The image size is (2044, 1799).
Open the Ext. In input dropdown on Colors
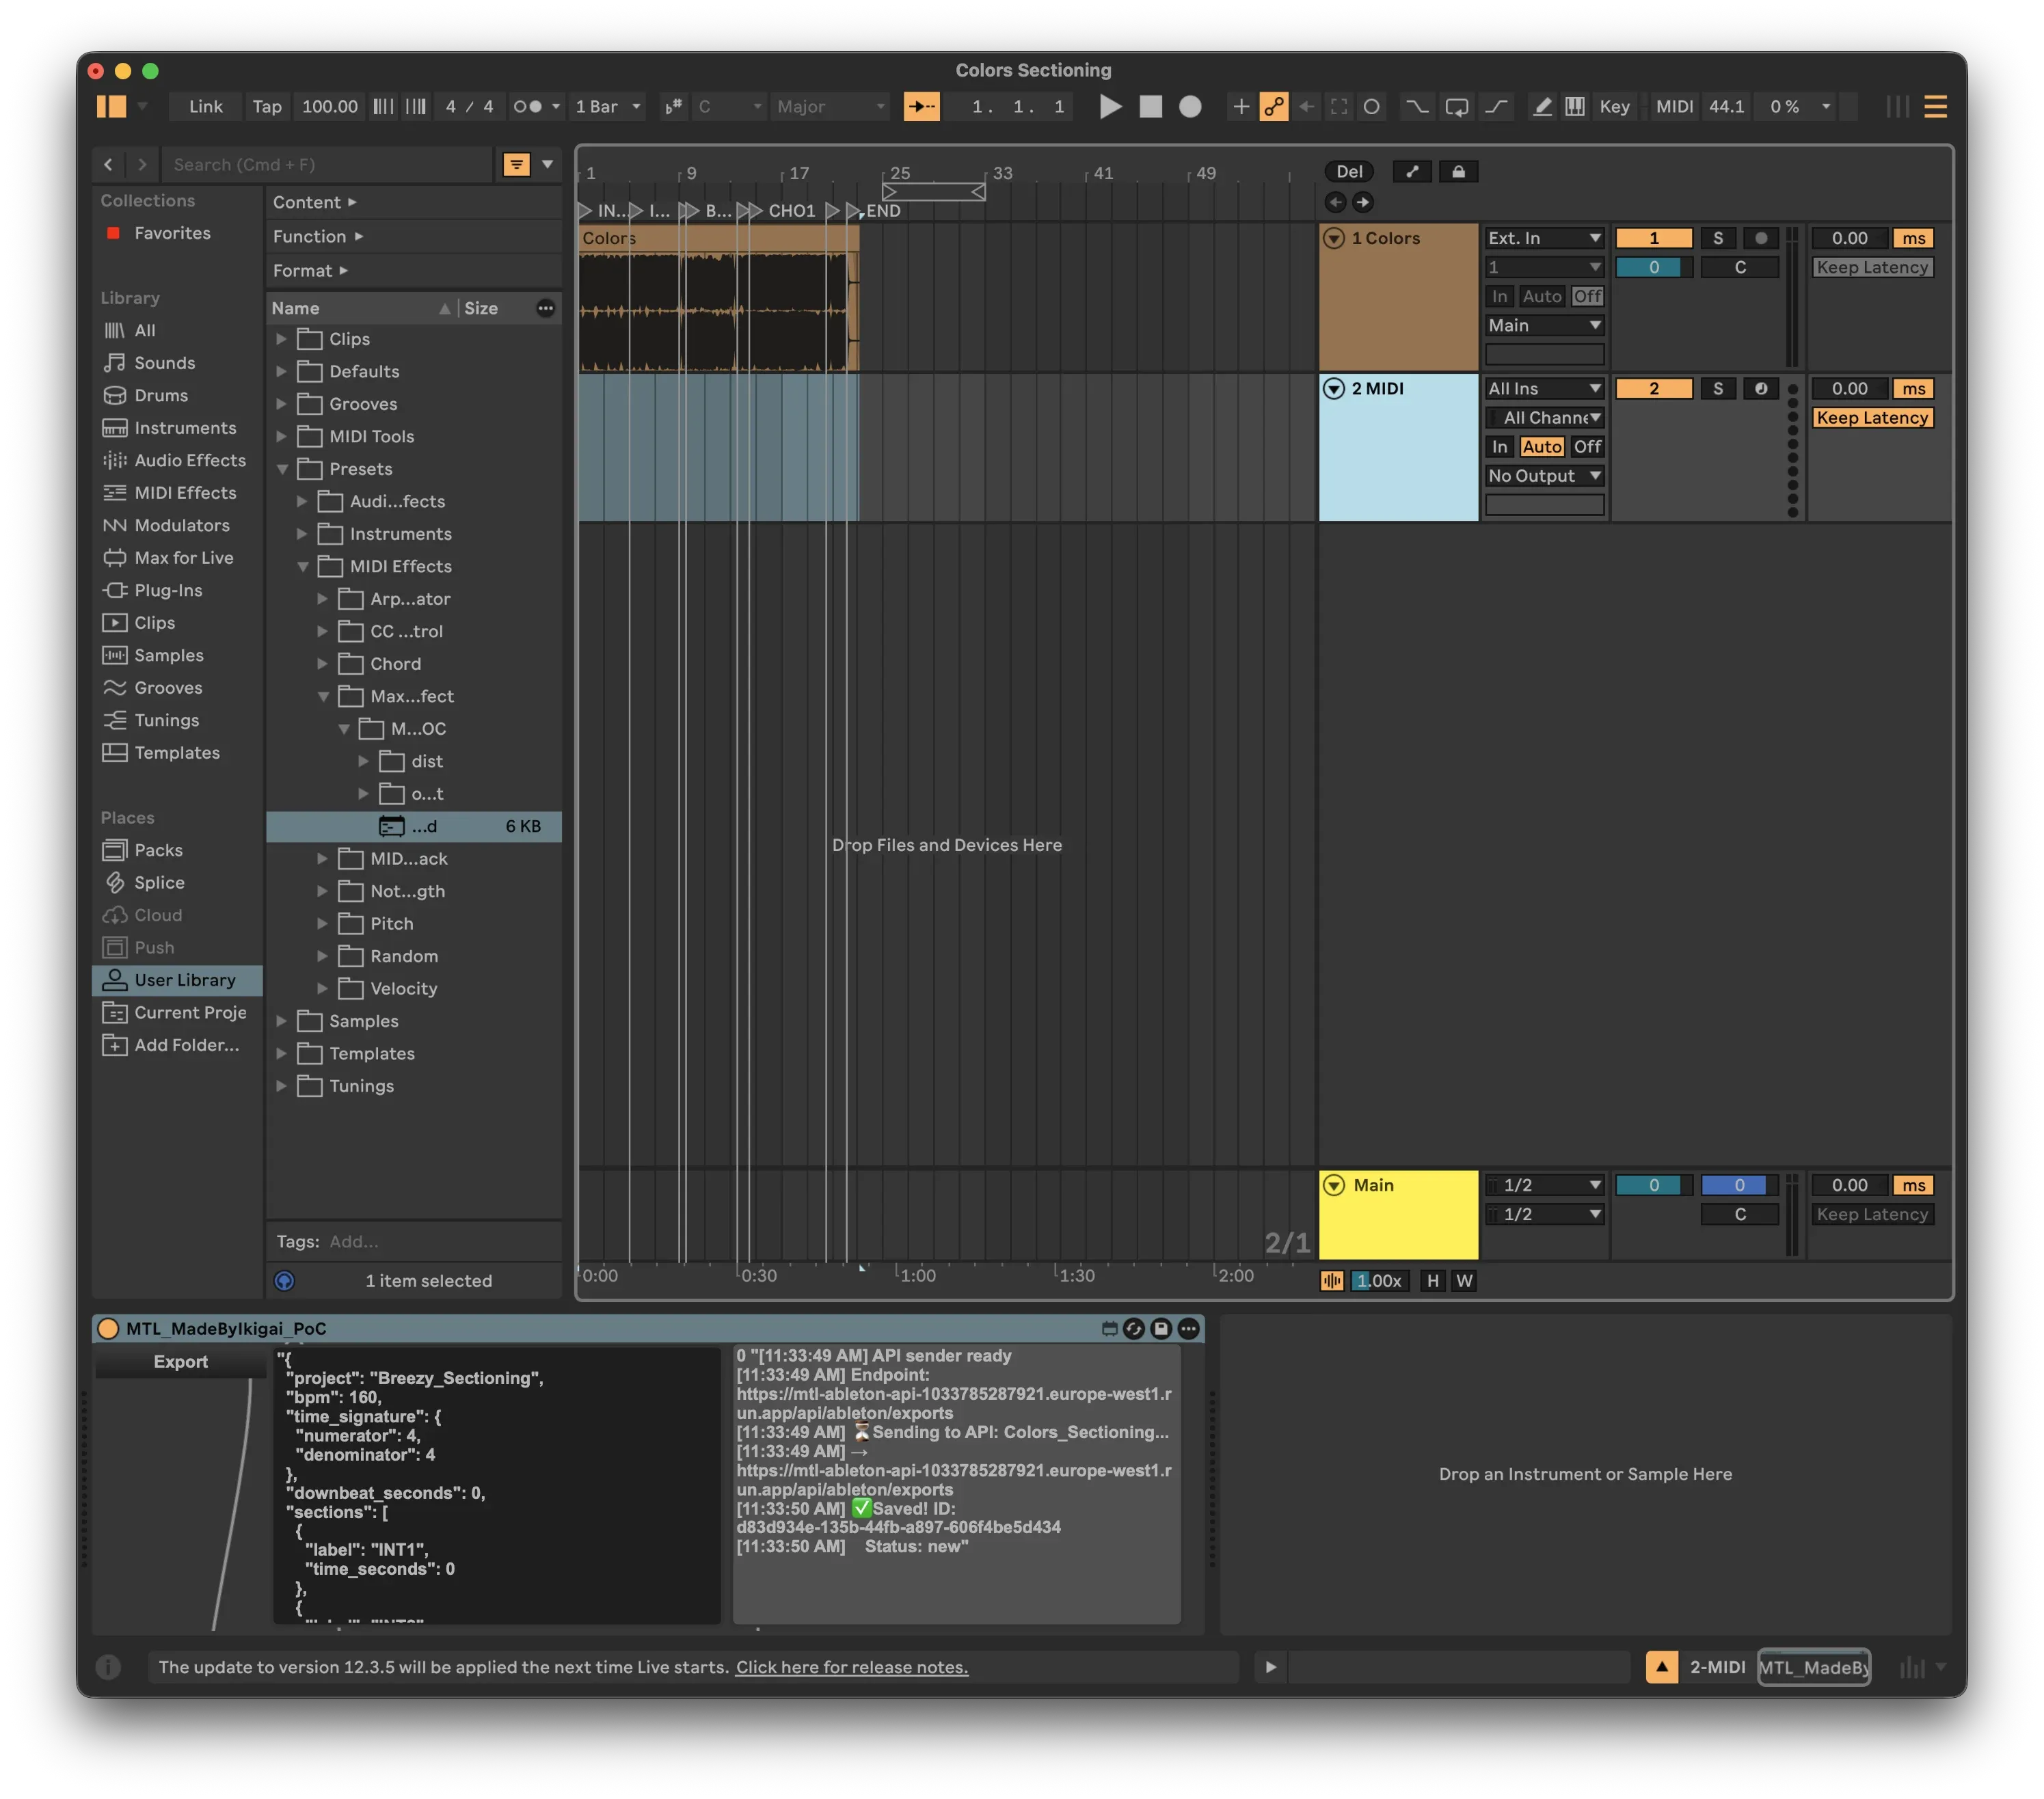pos(1544,238)
